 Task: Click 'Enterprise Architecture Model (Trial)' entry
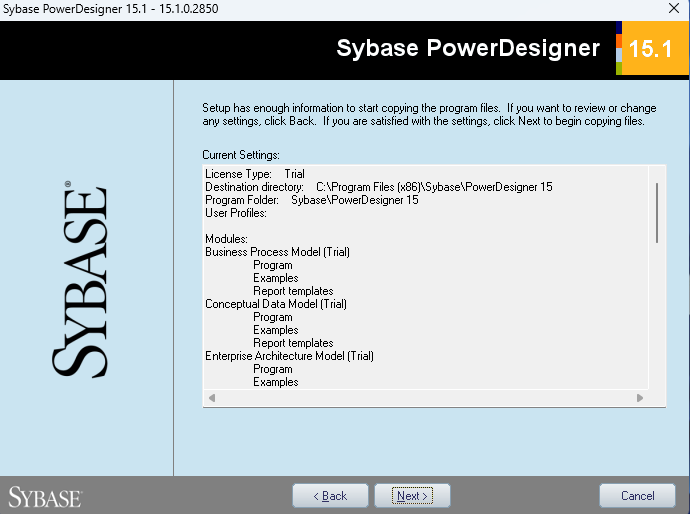pyautogui.click(x=289, y=356)
